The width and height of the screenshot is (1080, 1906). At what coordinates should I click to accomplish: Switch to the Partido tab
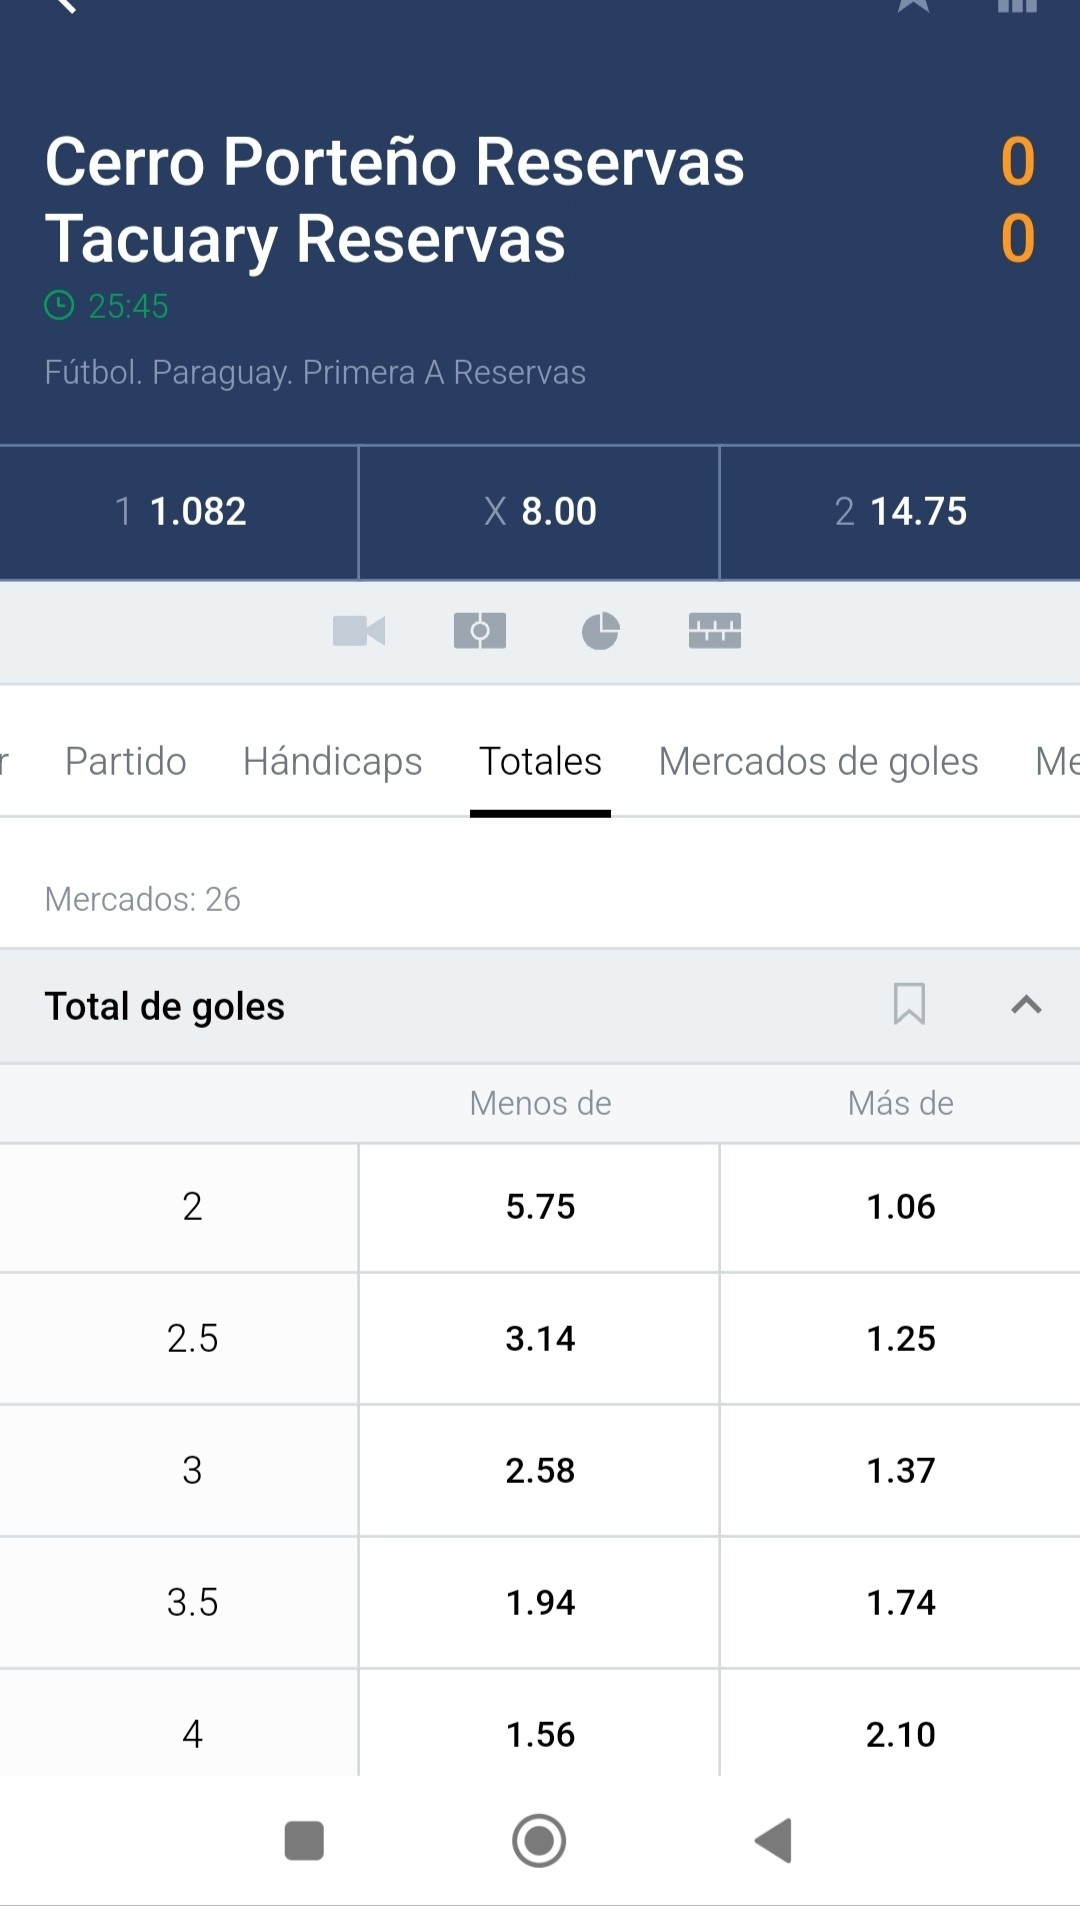pos(126,761)
